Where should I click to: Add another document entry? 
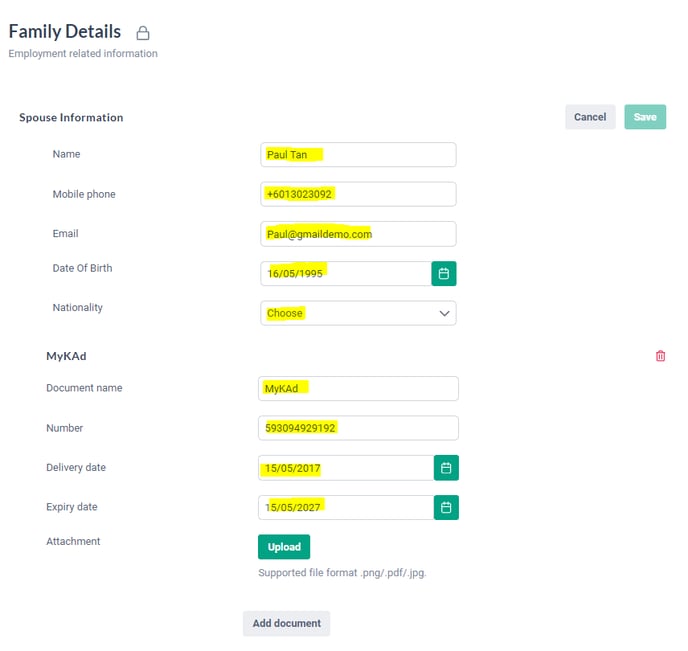point(287,623)
